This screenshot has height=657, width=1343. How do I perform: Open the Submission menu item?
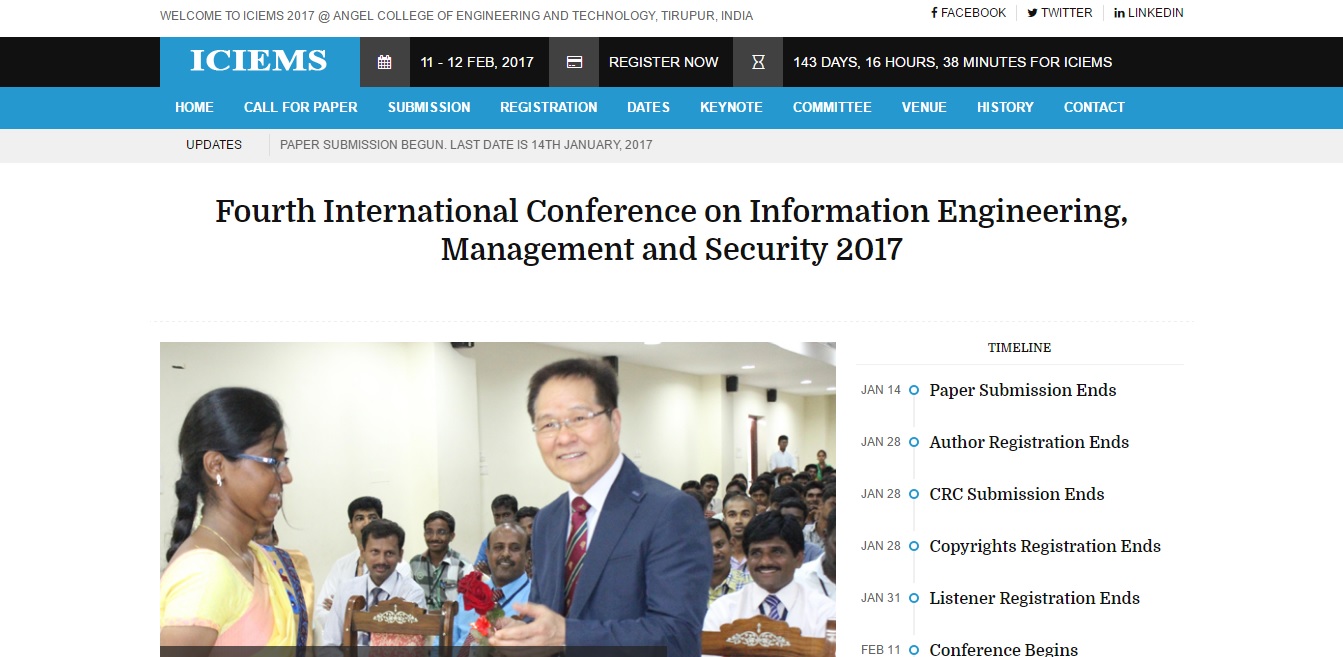(429, 107)
